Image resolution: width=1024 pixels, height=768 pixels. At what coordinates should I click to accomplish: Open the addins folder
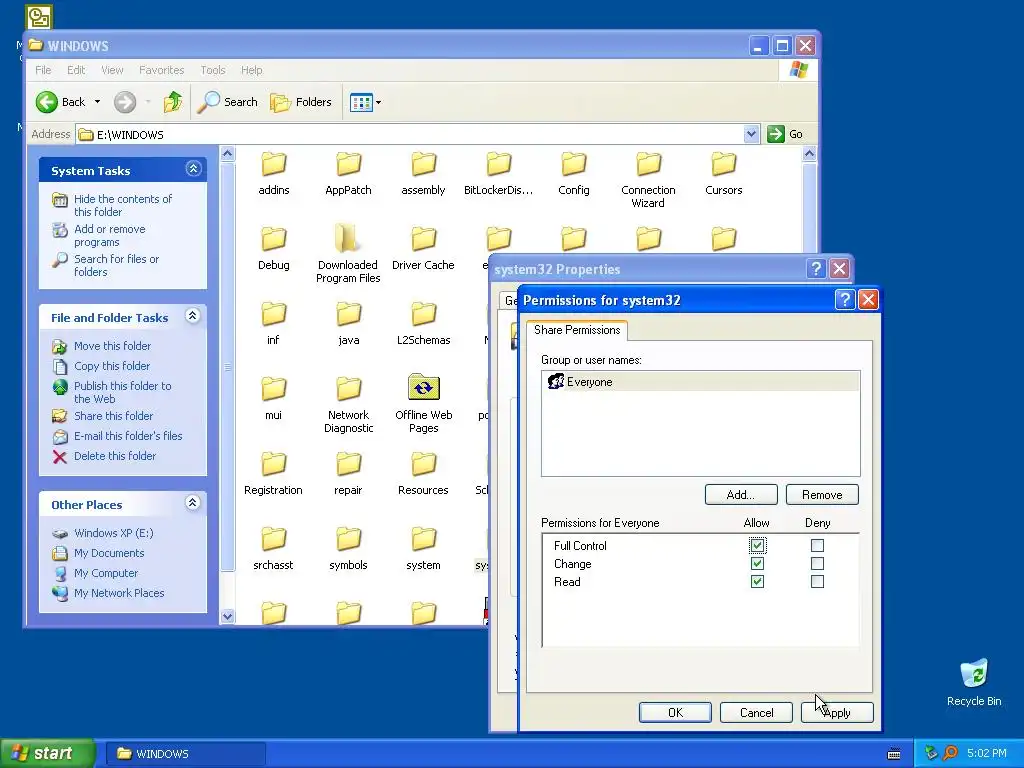click(274, 174)
